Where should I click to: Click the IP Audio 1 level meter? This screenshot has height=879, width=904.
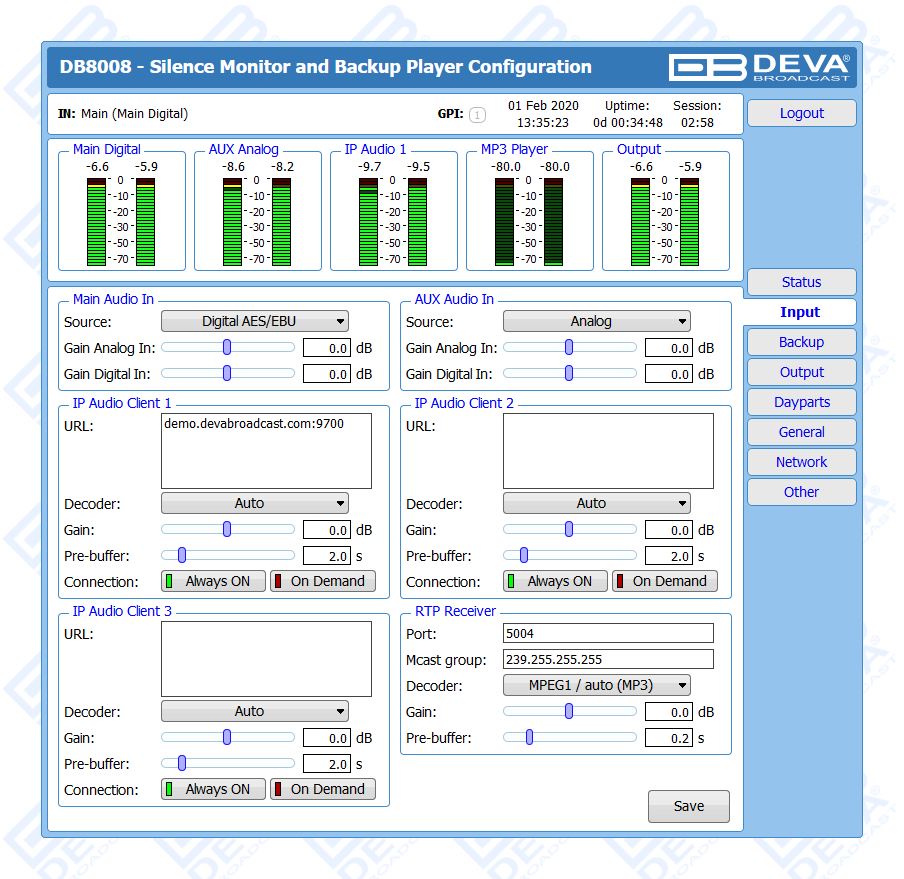(x=393, y=220)
